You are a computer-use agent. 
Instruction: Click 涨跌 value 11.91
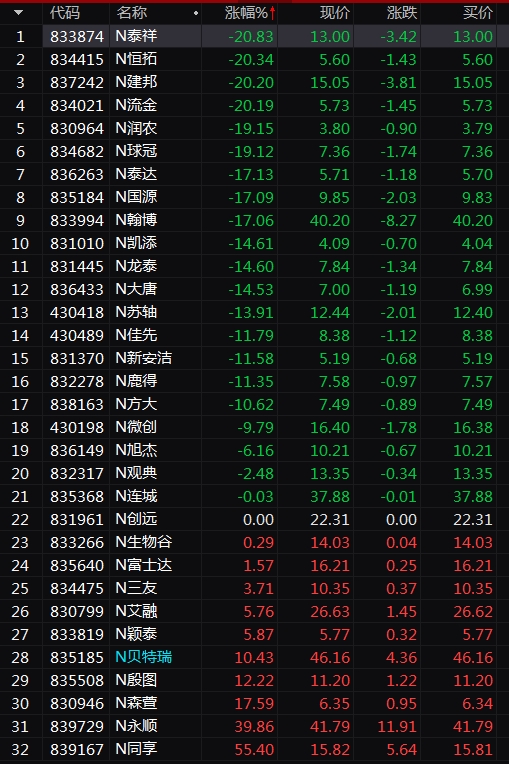pyautogui.click(x=397, y=726)
